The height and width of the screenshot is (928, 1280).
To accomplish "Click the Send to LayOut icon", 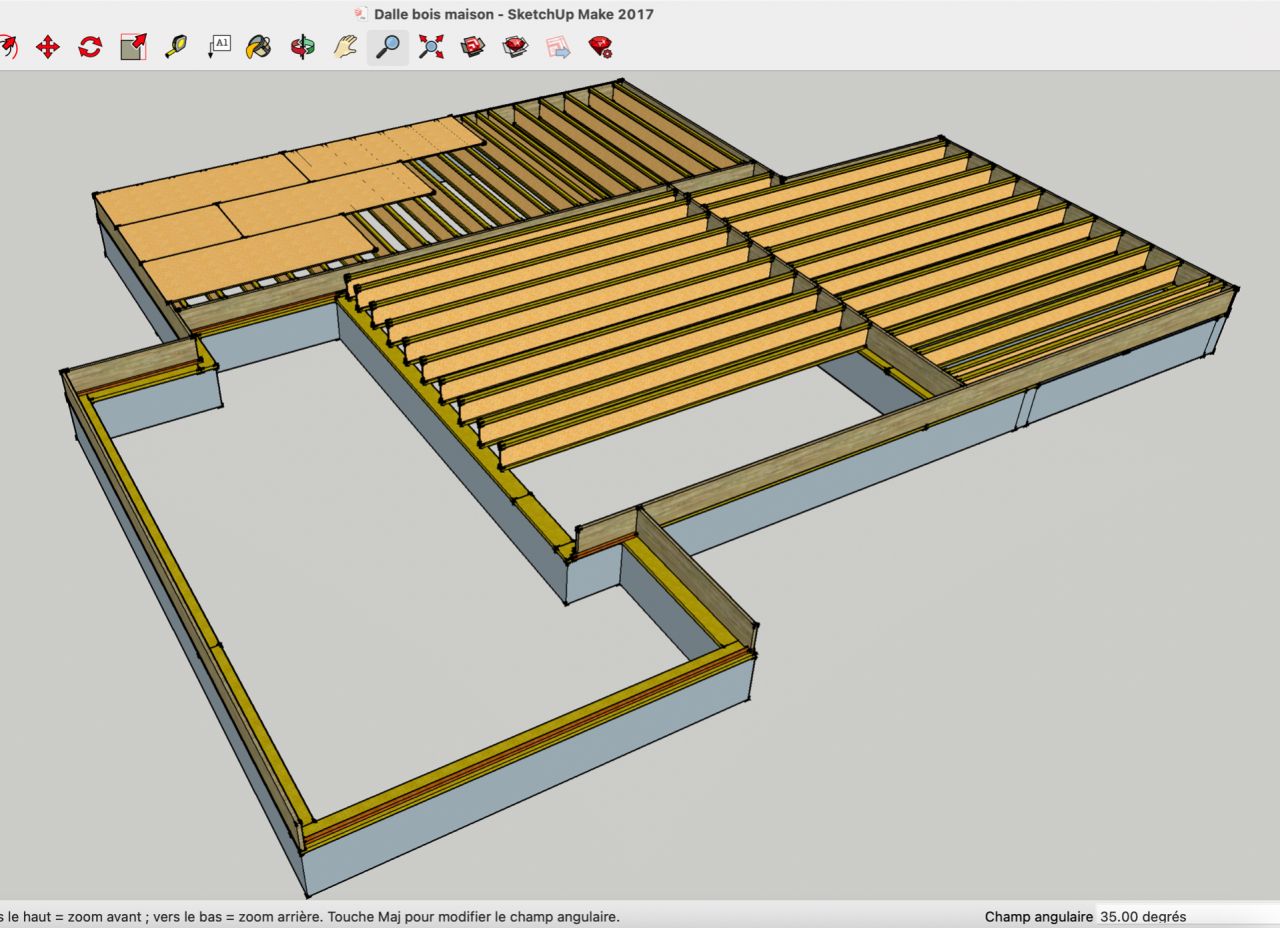I will (x=558, y=47).
